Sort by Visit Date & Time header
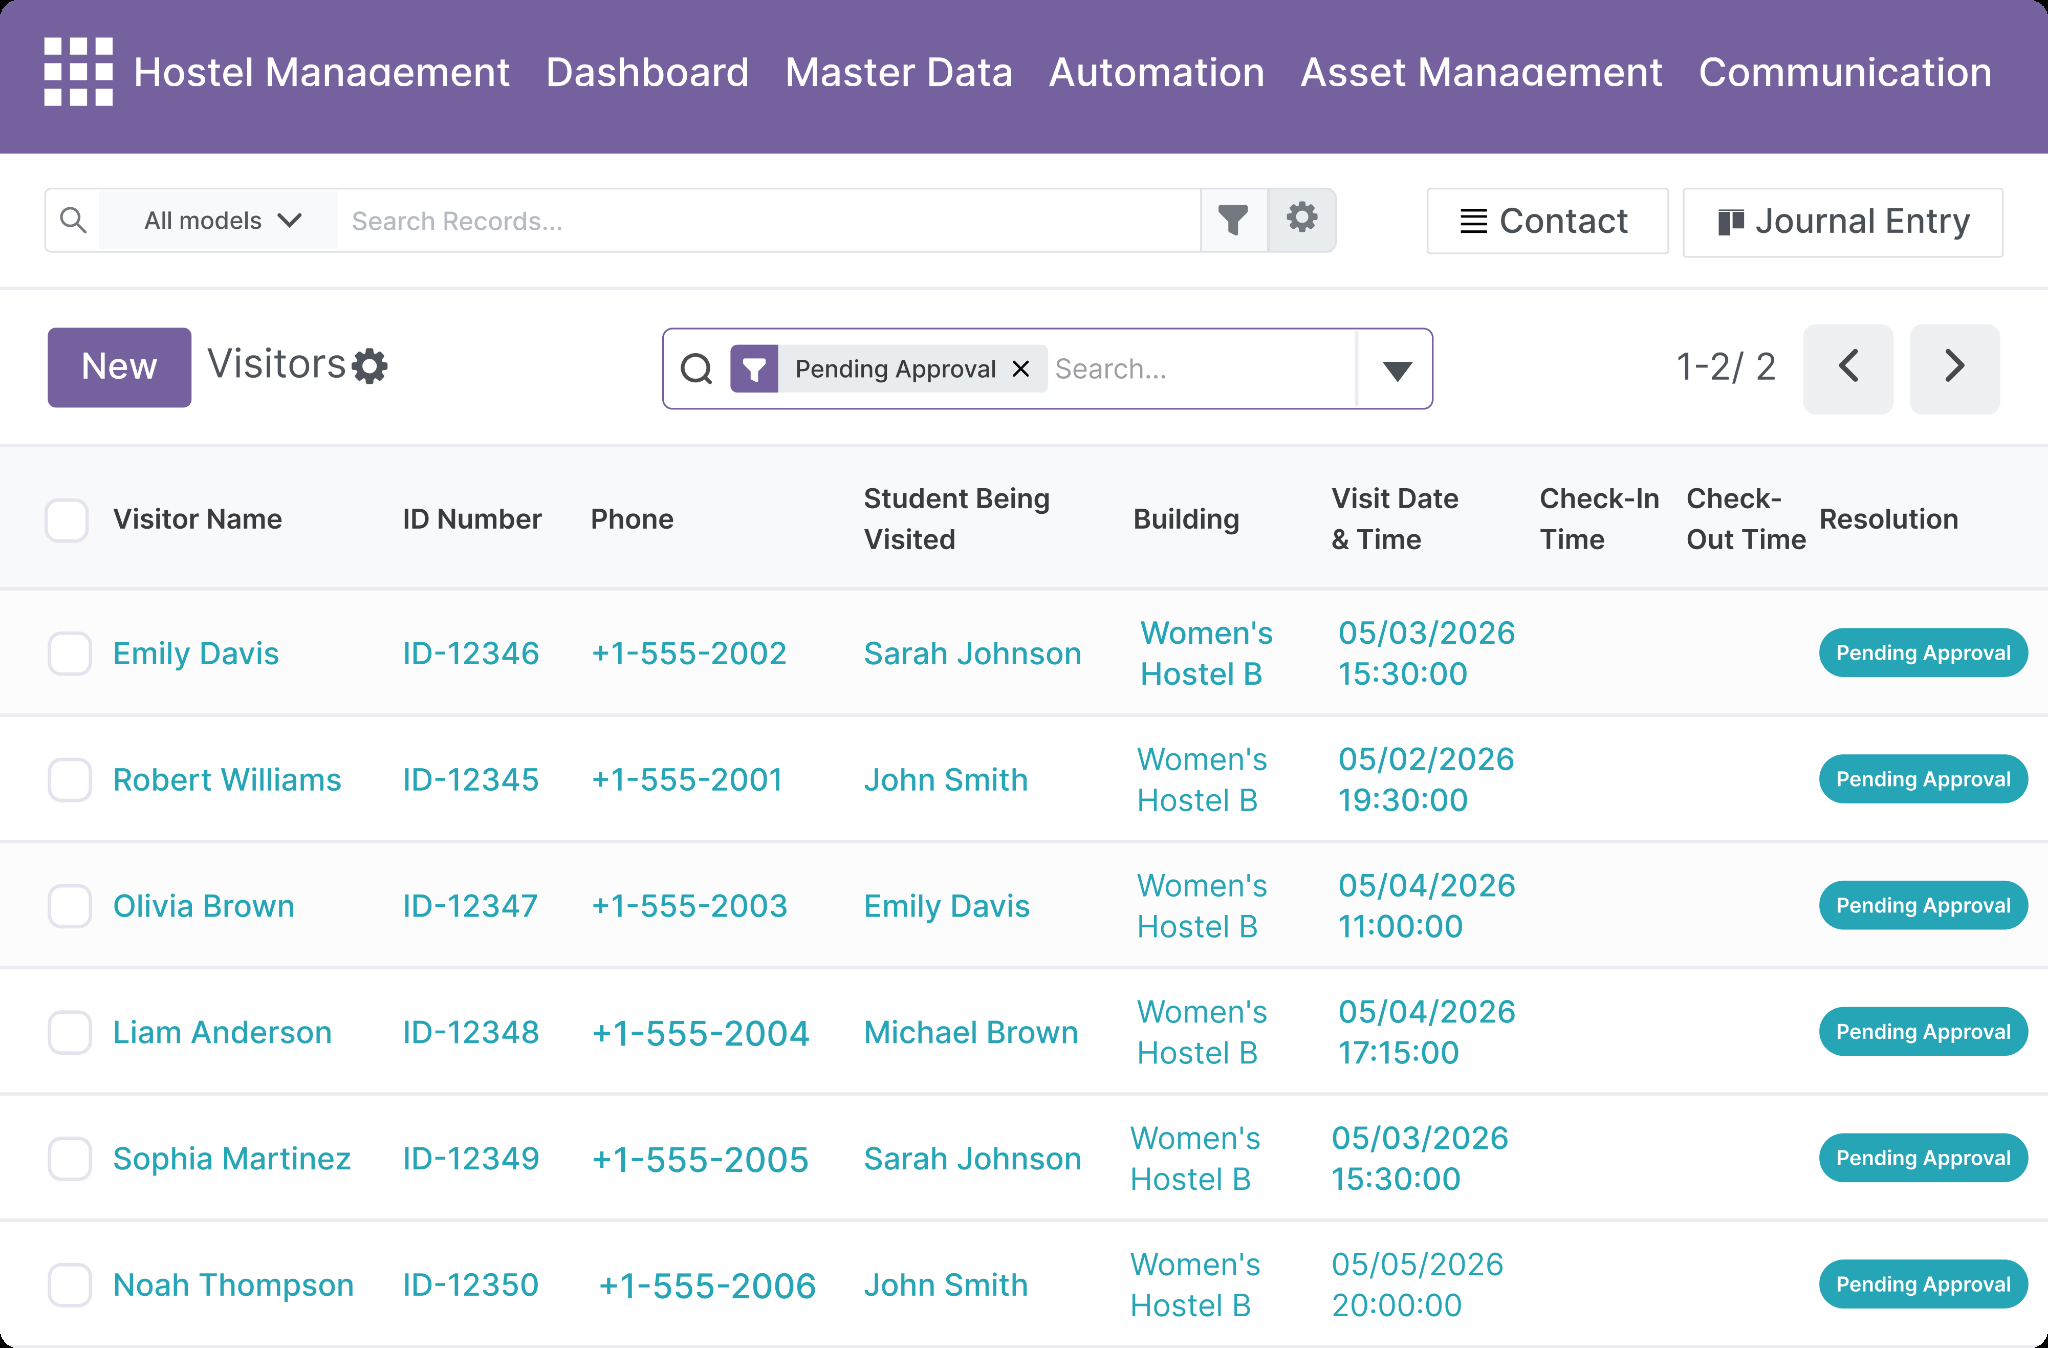This screenshot has height=1348, width=2048. [1395, 519]
